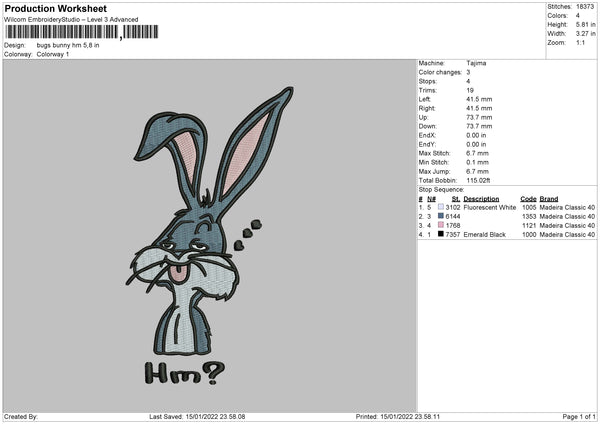
Task: Click the Height value 5.81 in
Action: [585, 24]
